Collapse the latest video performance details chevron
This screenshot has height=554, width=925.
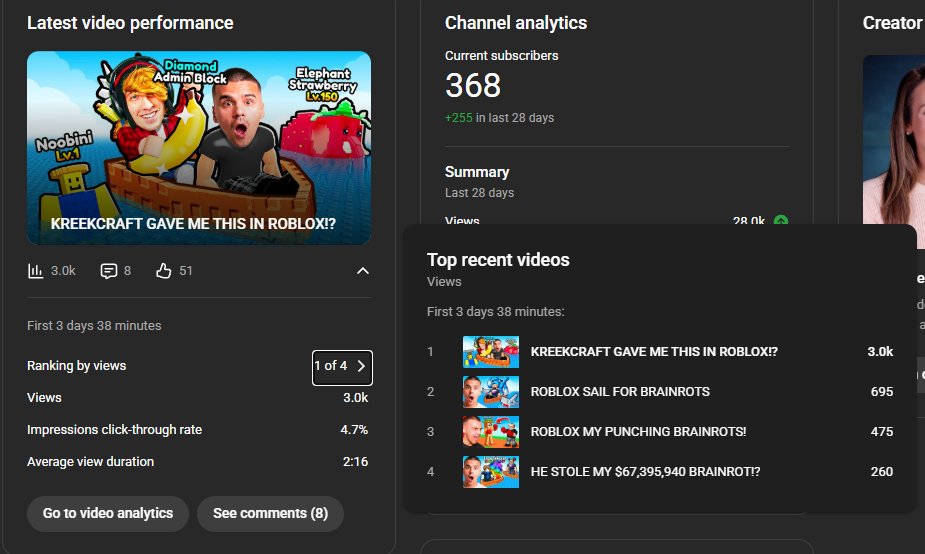pos(363,271)
